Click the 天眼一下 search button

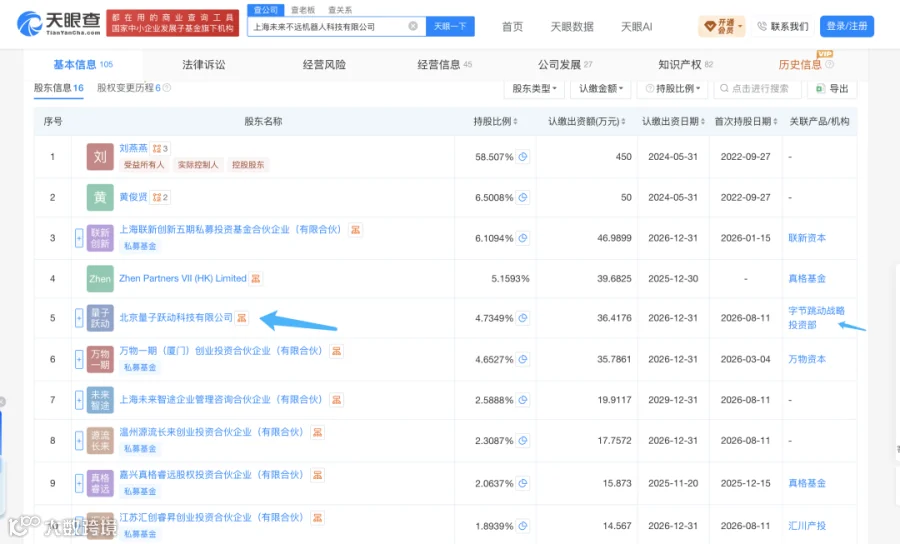pyautogui.click(x=450, y=26)
